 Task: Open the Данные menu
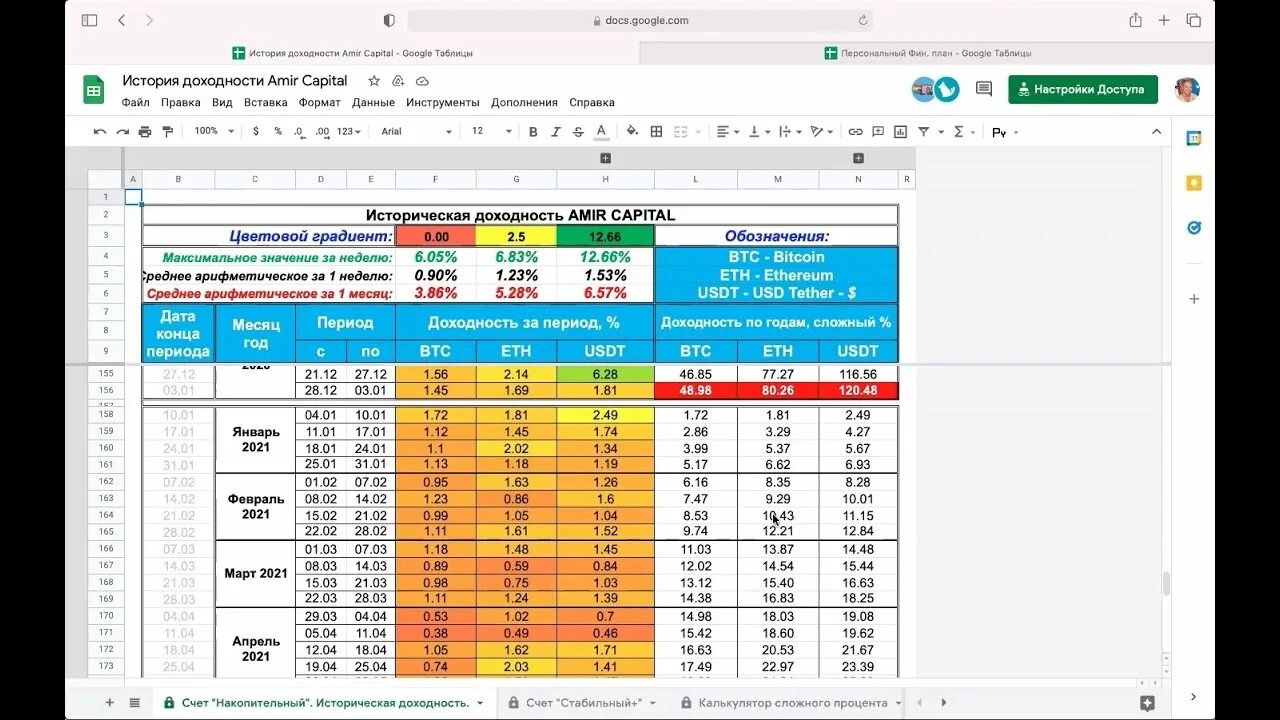coord(374,102)
